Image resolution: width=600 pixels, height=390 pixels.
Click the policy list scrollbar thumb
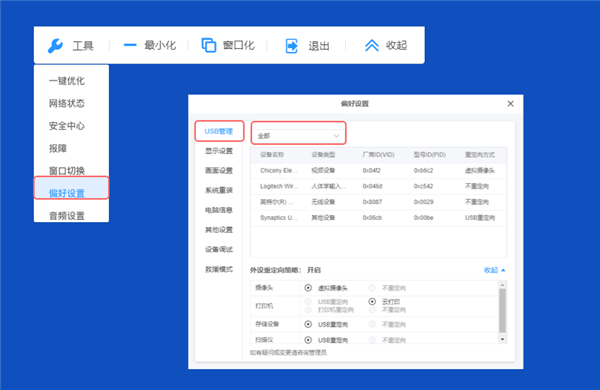tap(502, 311)
